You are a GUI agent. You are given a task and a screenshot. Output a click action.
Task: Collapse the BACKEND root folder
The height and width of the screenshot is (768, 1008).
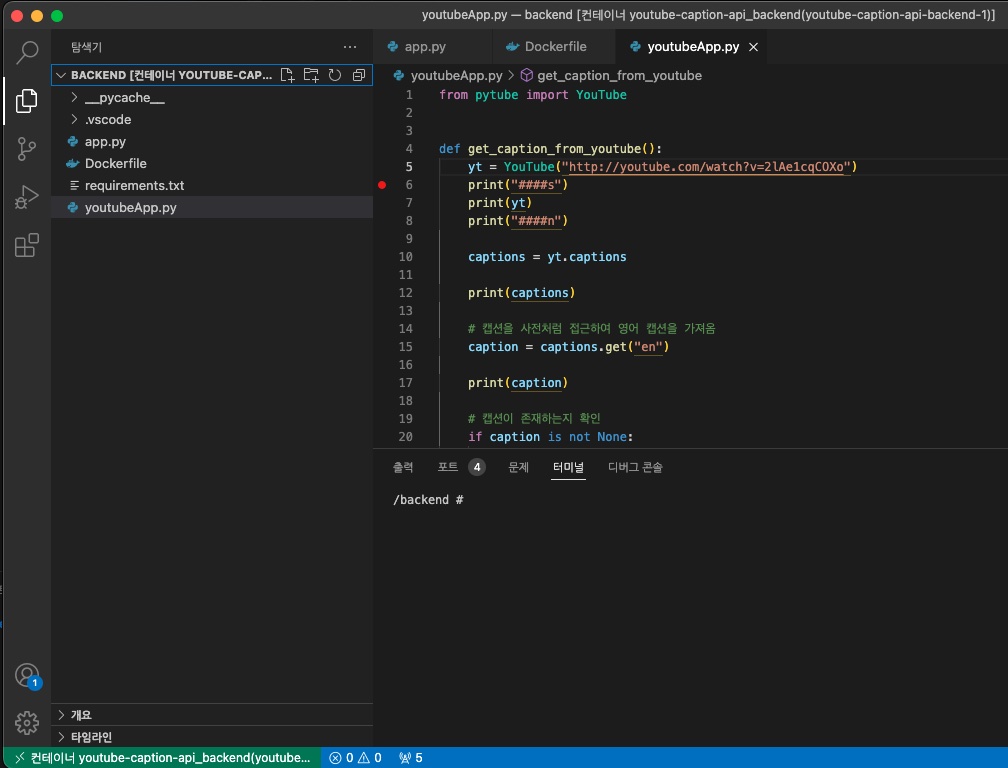tap(61, 75)
